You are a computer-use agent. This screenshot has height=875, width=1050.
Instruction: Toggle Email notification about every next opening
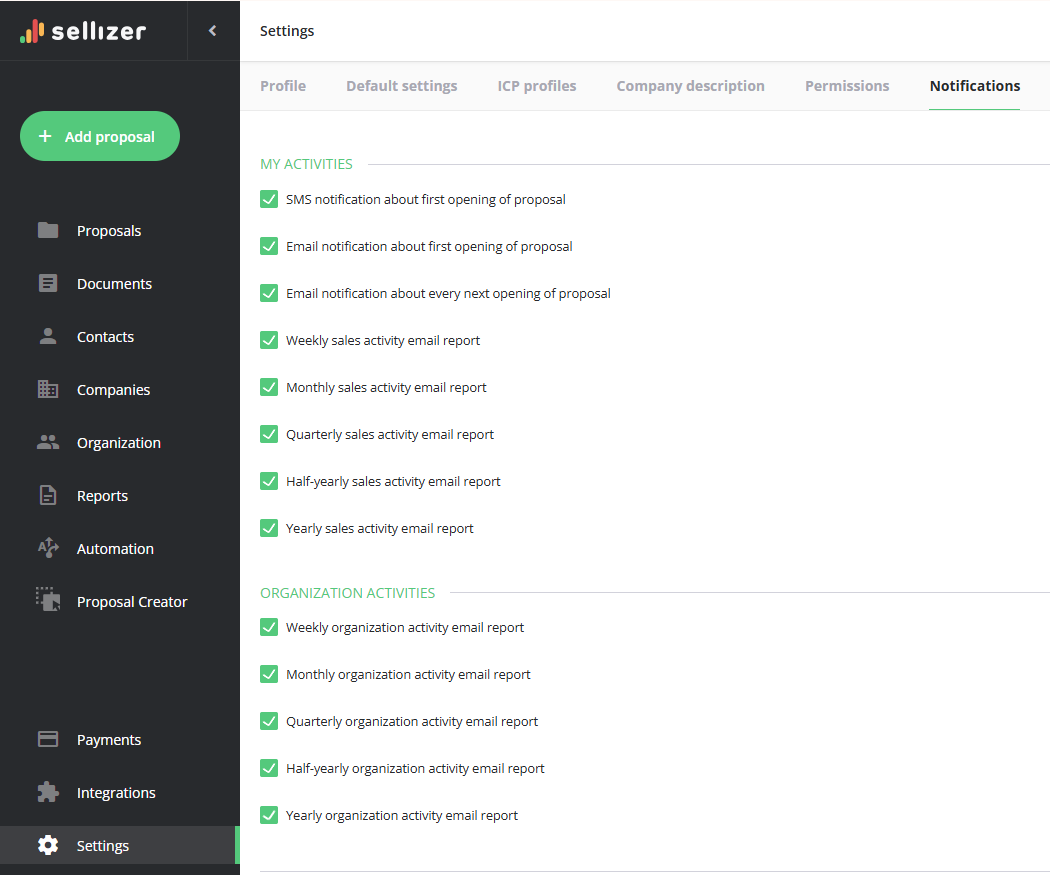[269, 293]
